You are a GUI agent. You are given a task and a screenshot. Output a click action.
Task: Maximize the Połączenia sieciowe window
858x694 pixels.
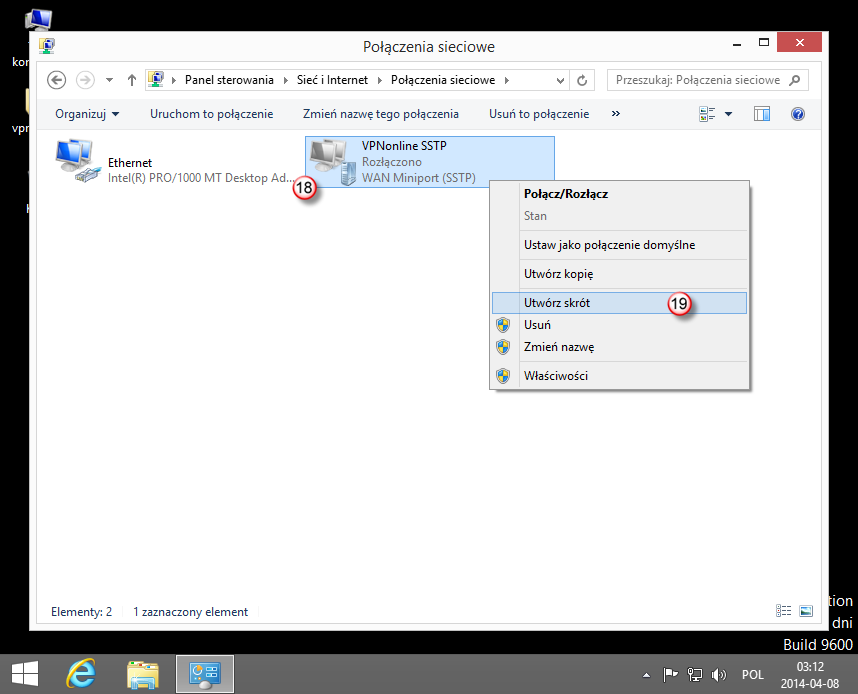tap(764, 43)
